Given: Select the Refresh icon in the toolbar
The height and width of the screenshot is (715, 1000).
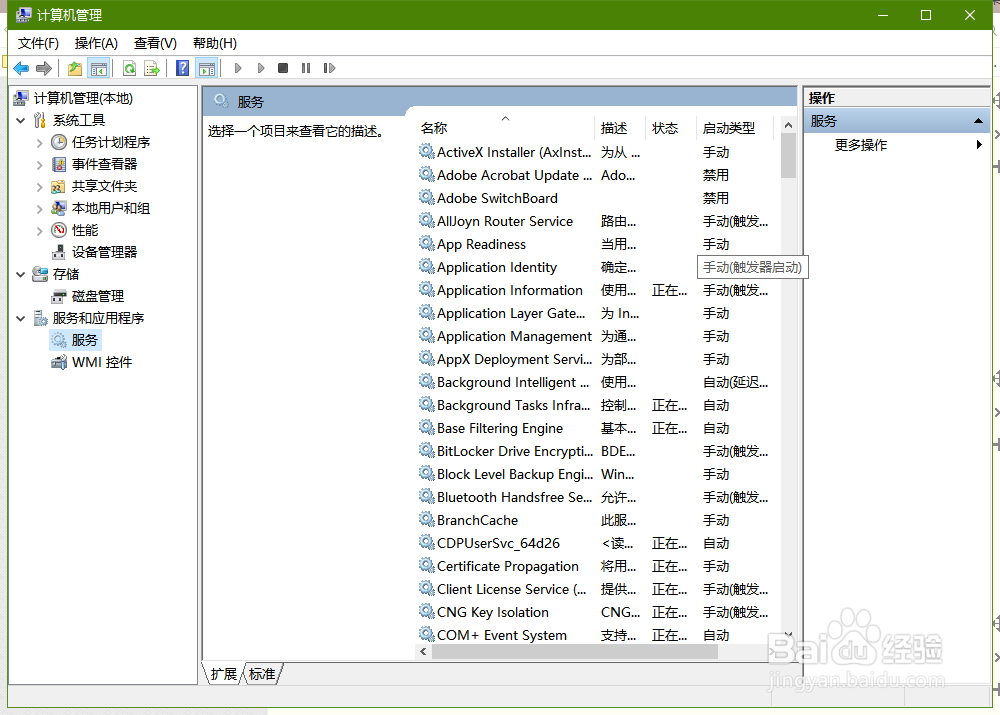Looking at the screenshot, I should [x=128, y=67].
